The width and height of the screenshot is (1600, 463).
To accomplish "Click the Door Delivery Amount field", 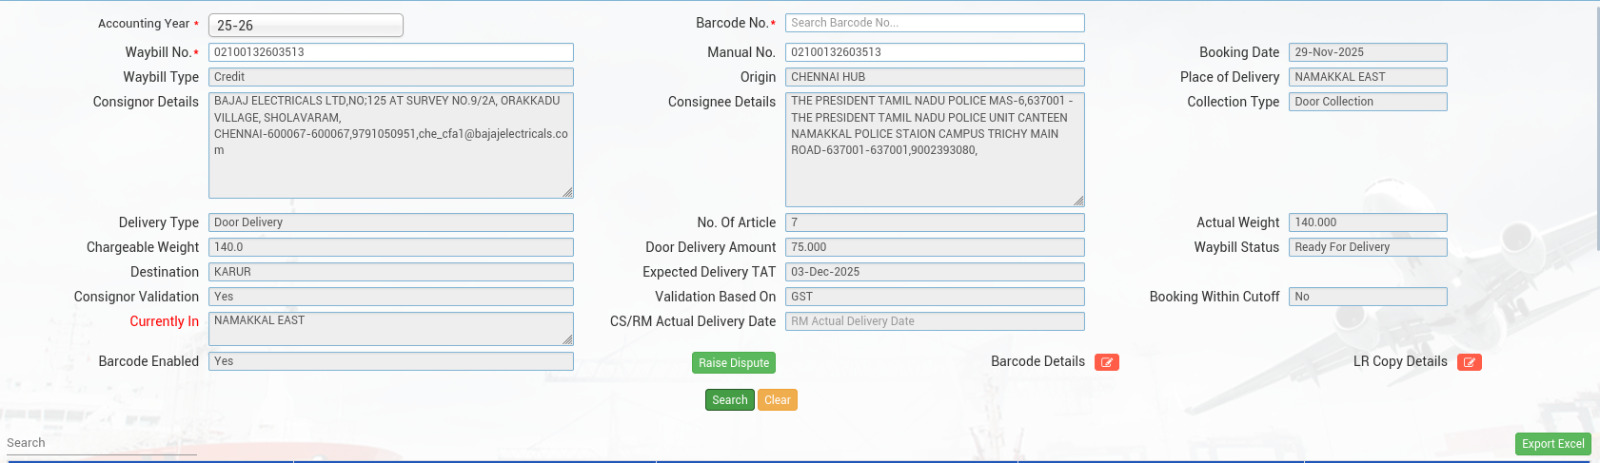I will (934, 247).
